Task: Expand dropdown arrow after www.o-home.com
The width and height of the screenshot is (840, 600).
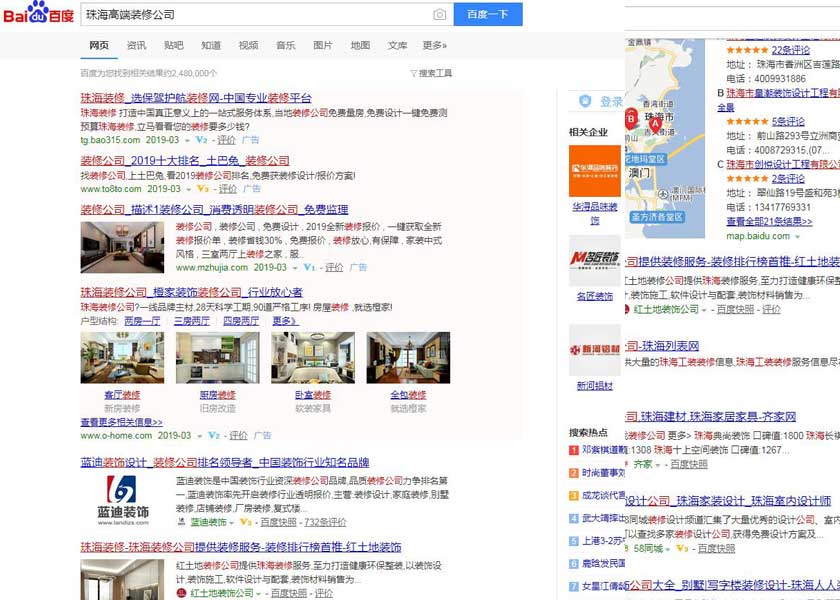Action: click(x=200, y=436)
